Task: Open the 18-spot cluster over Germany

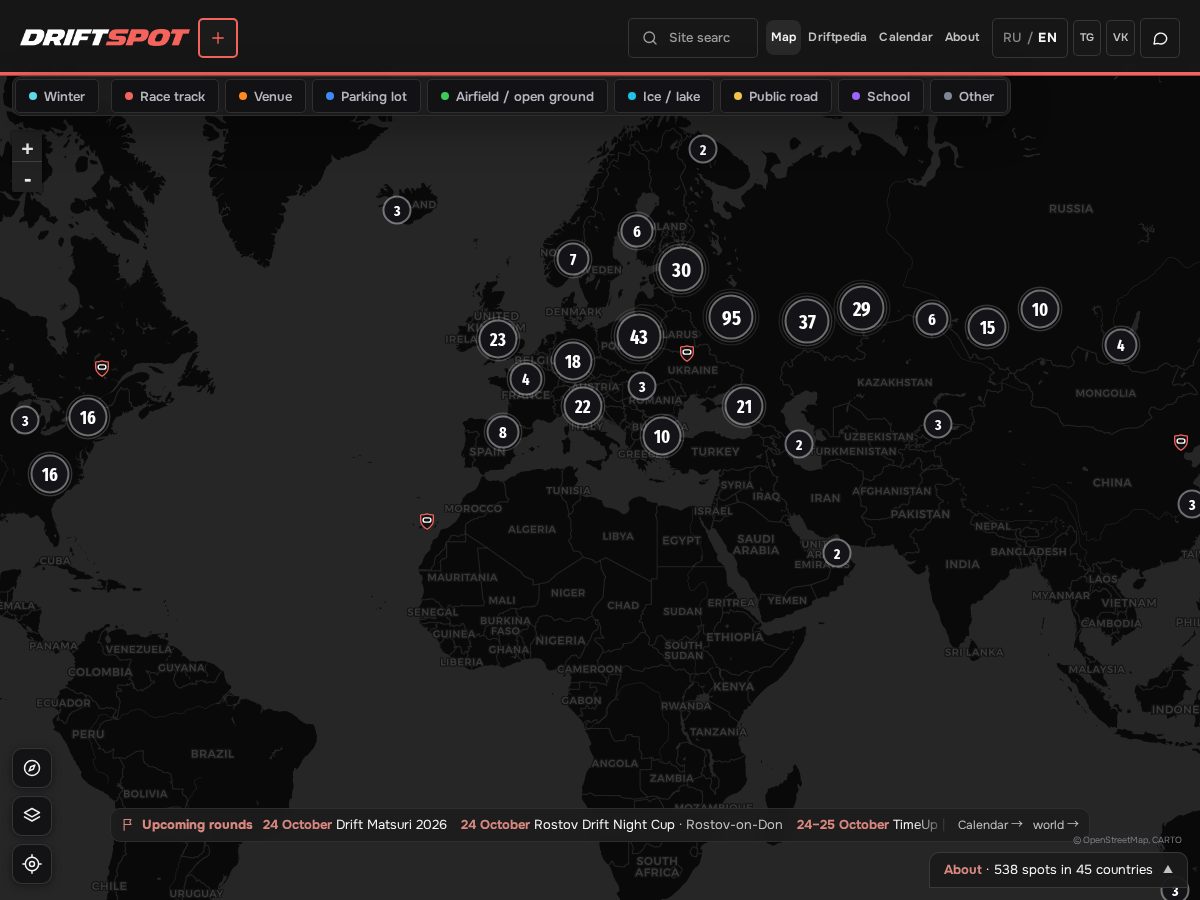Action: [x=573, y=362]
